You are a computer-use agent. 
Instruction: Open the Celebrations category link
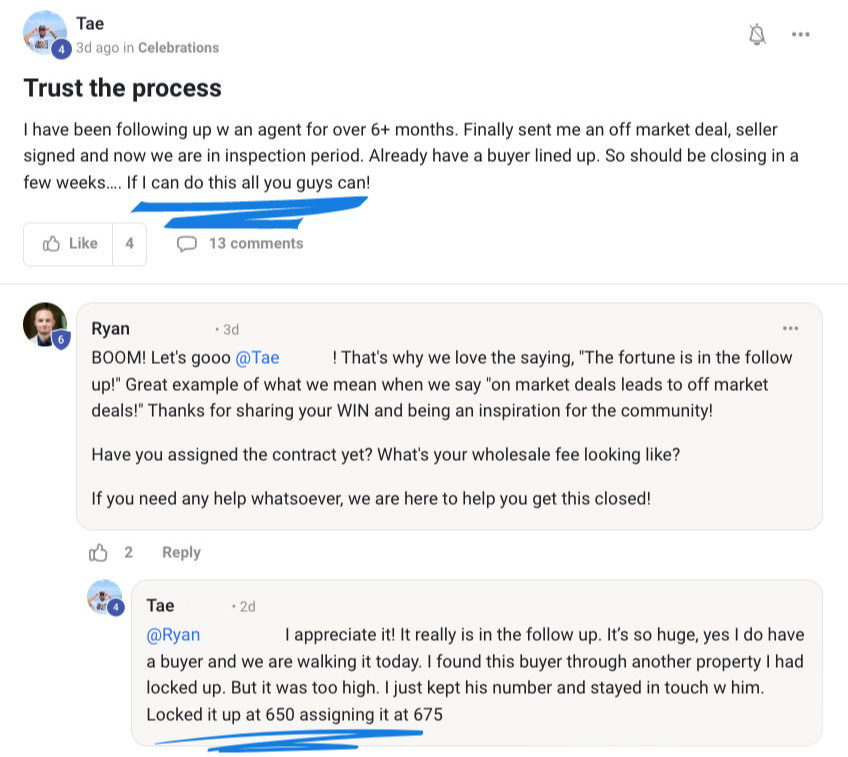(x=178, y=47)
